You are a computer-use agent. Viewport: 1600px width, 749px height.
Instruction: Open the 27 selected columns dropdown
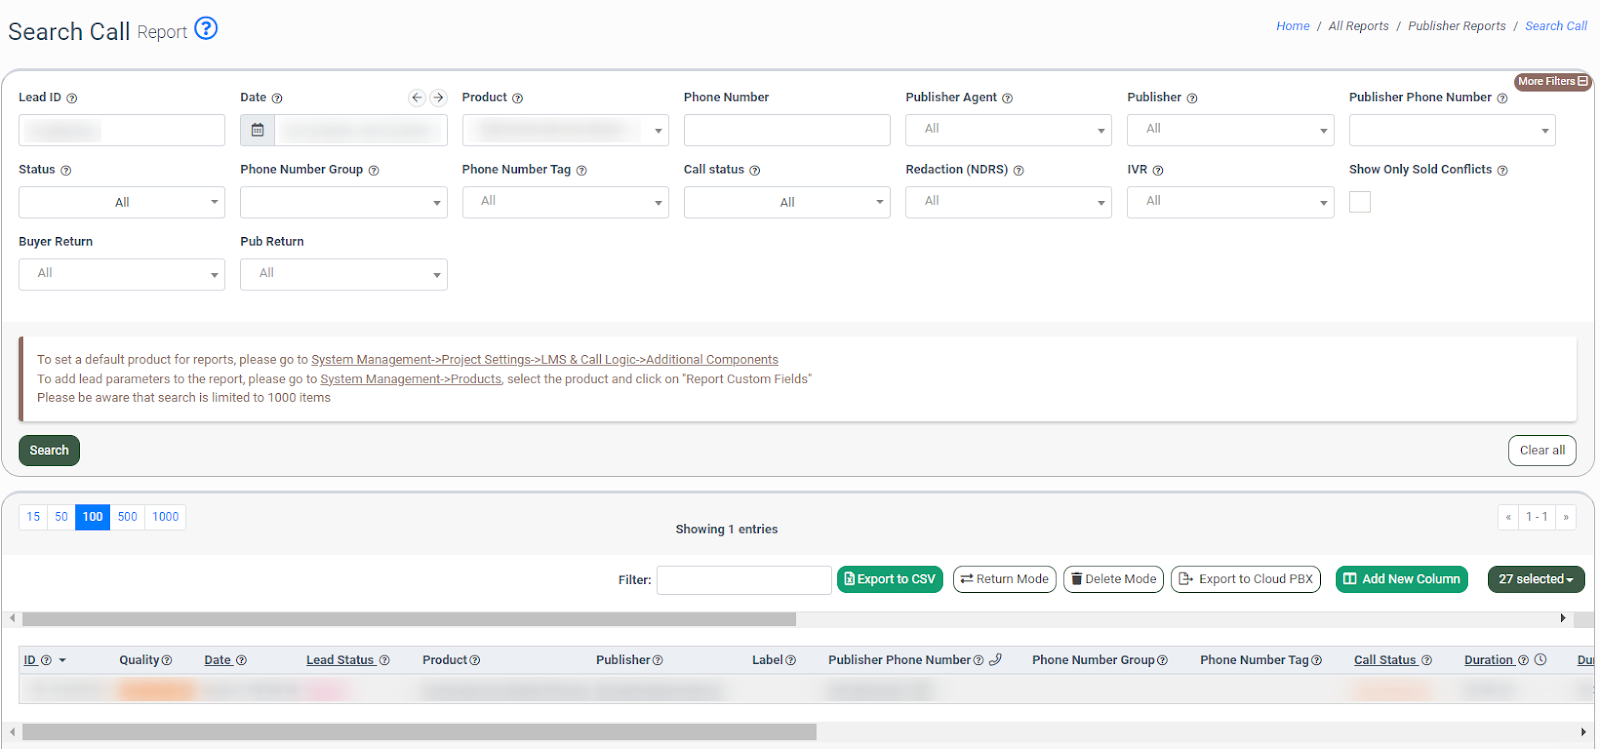1535,579
